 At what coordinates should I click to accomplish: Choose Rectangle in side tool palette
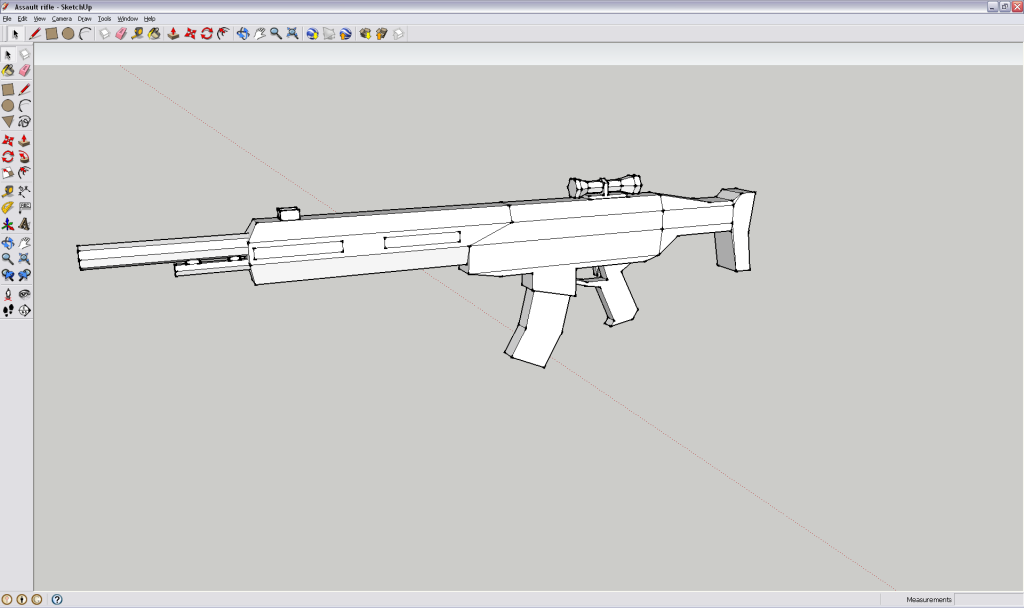coord(8,89)
